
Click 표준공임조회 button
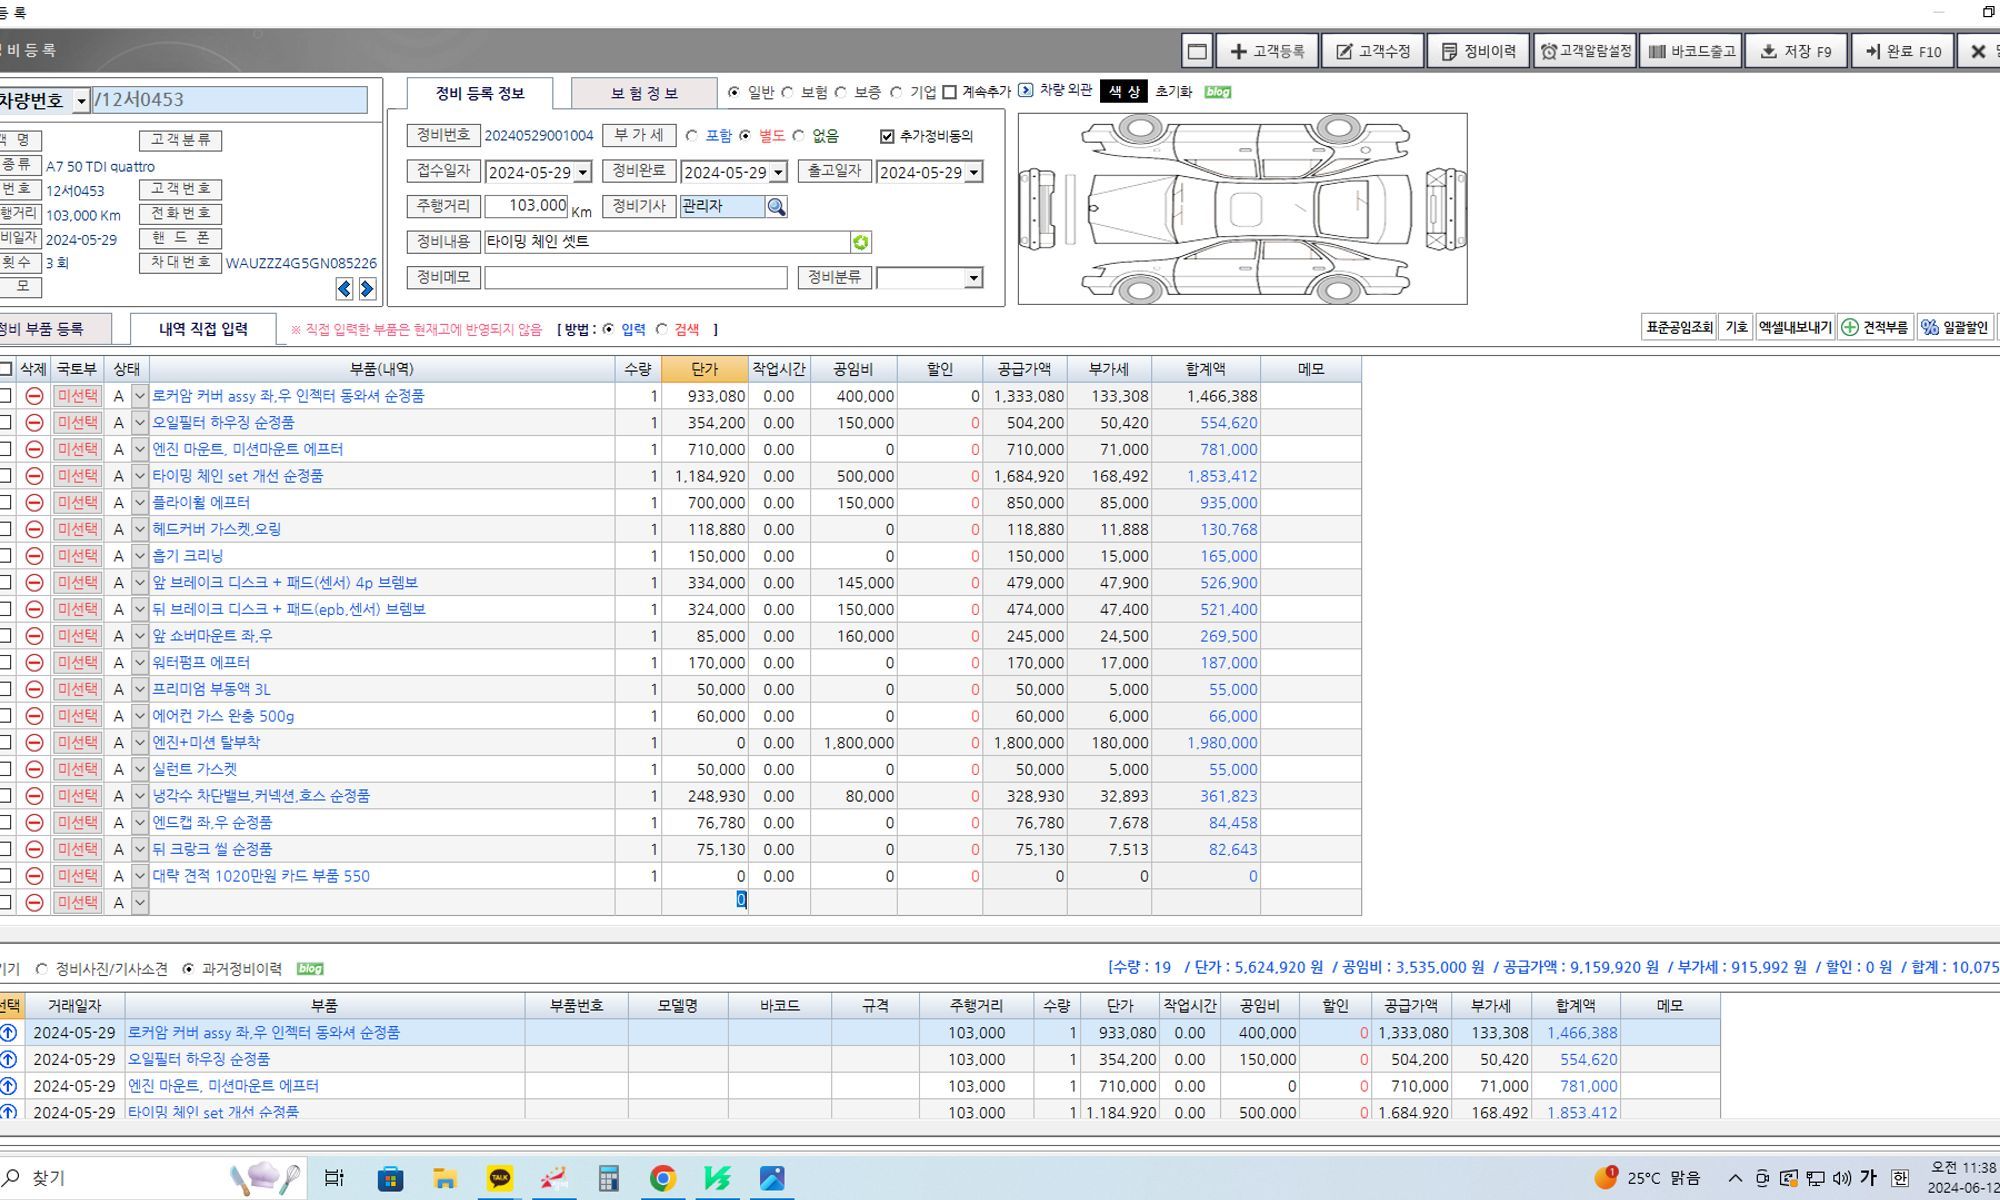[x=1679, y=327]
